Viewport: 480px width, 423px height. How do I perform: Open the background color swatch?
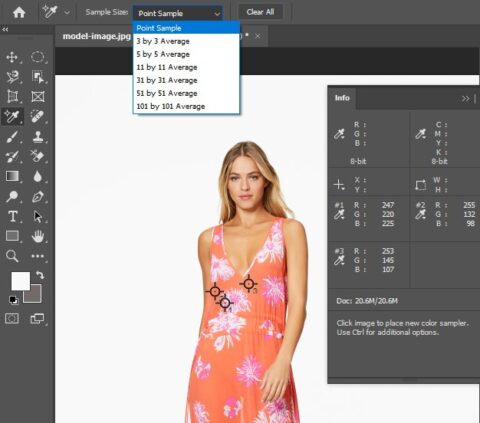click(x=36, y=296)
